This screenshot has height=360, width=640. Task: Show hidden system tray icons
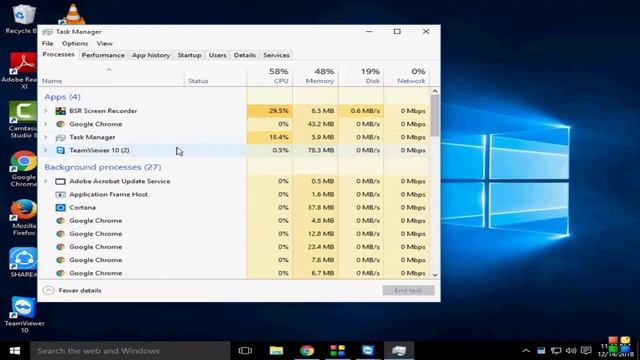526,351
